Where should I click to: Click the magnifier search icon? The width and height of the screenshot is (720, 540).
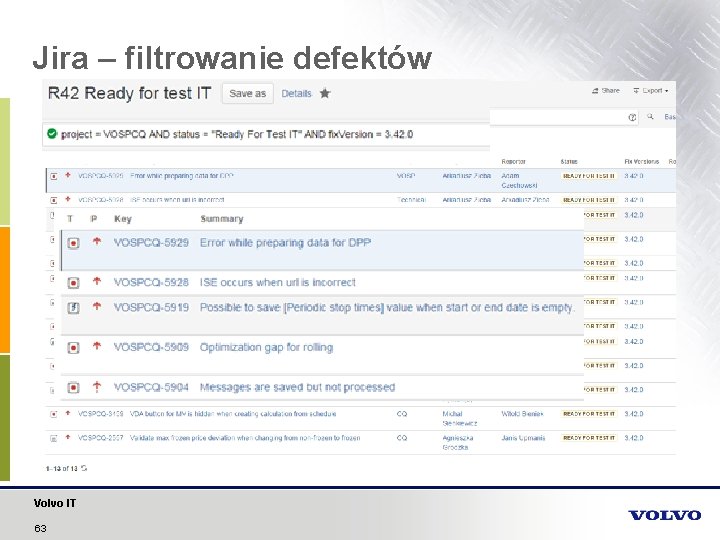(x=650, y=117)
